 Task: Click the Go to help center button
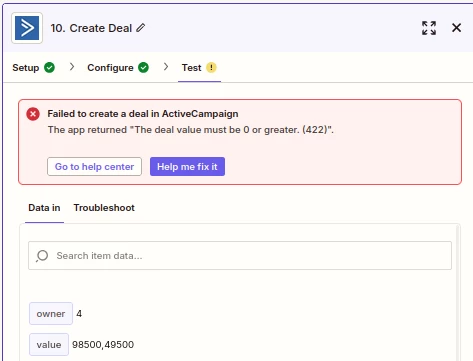tap(94, 166)
